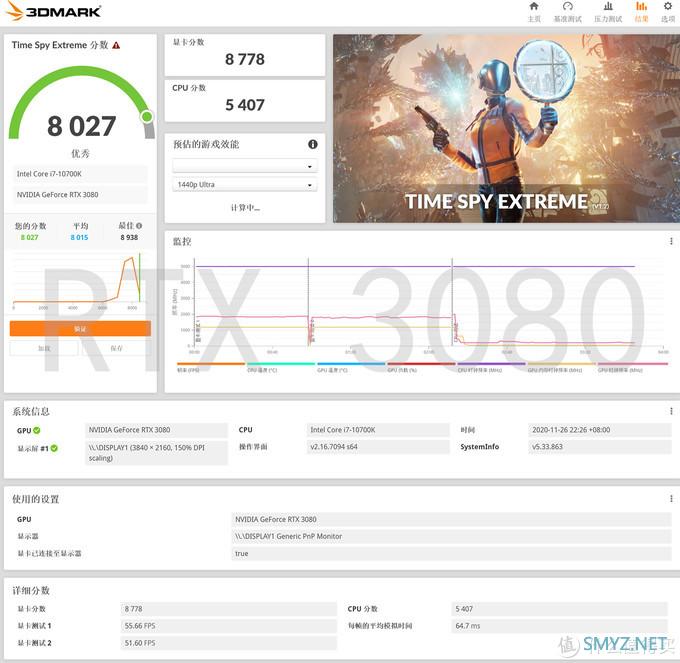680x663 pixels.
Task: Switch to the results (结果) tab
Action: [x=641, y=12]
